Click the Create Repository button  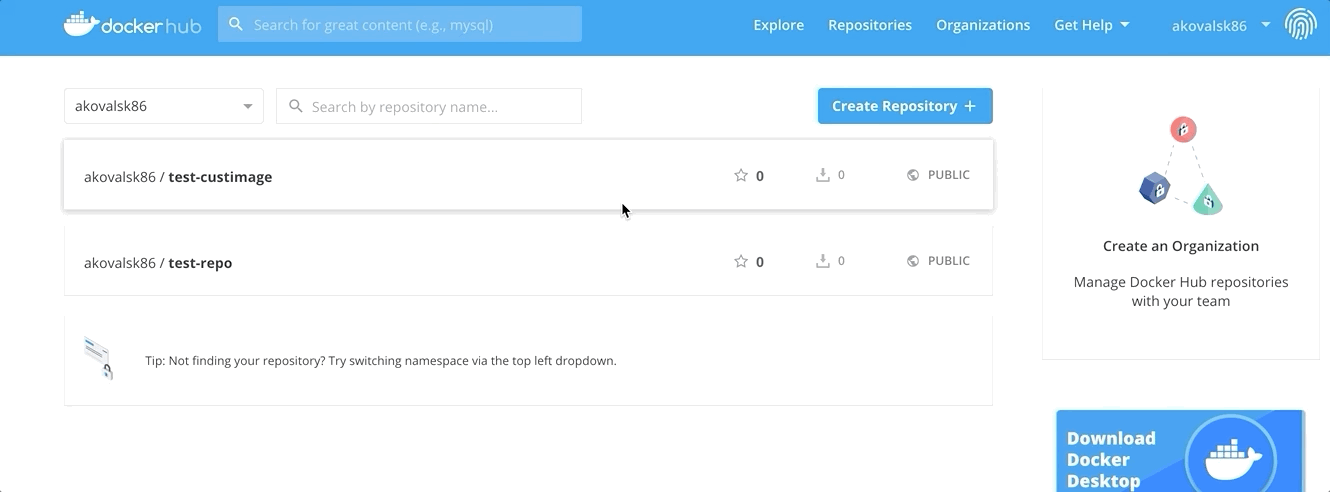[905, 106]
